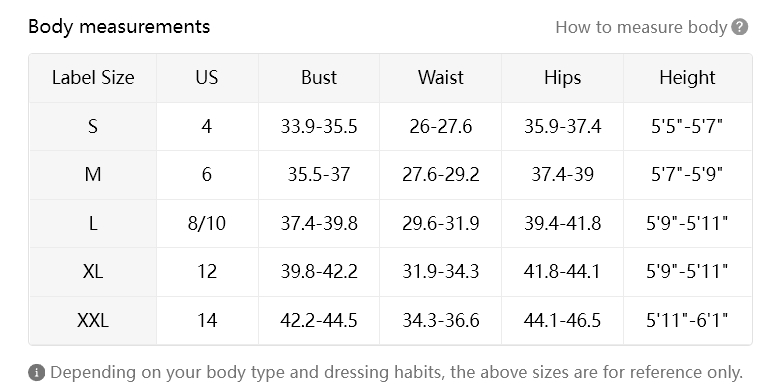Select the US column header

pyautogui.click(x=207, y=78)
